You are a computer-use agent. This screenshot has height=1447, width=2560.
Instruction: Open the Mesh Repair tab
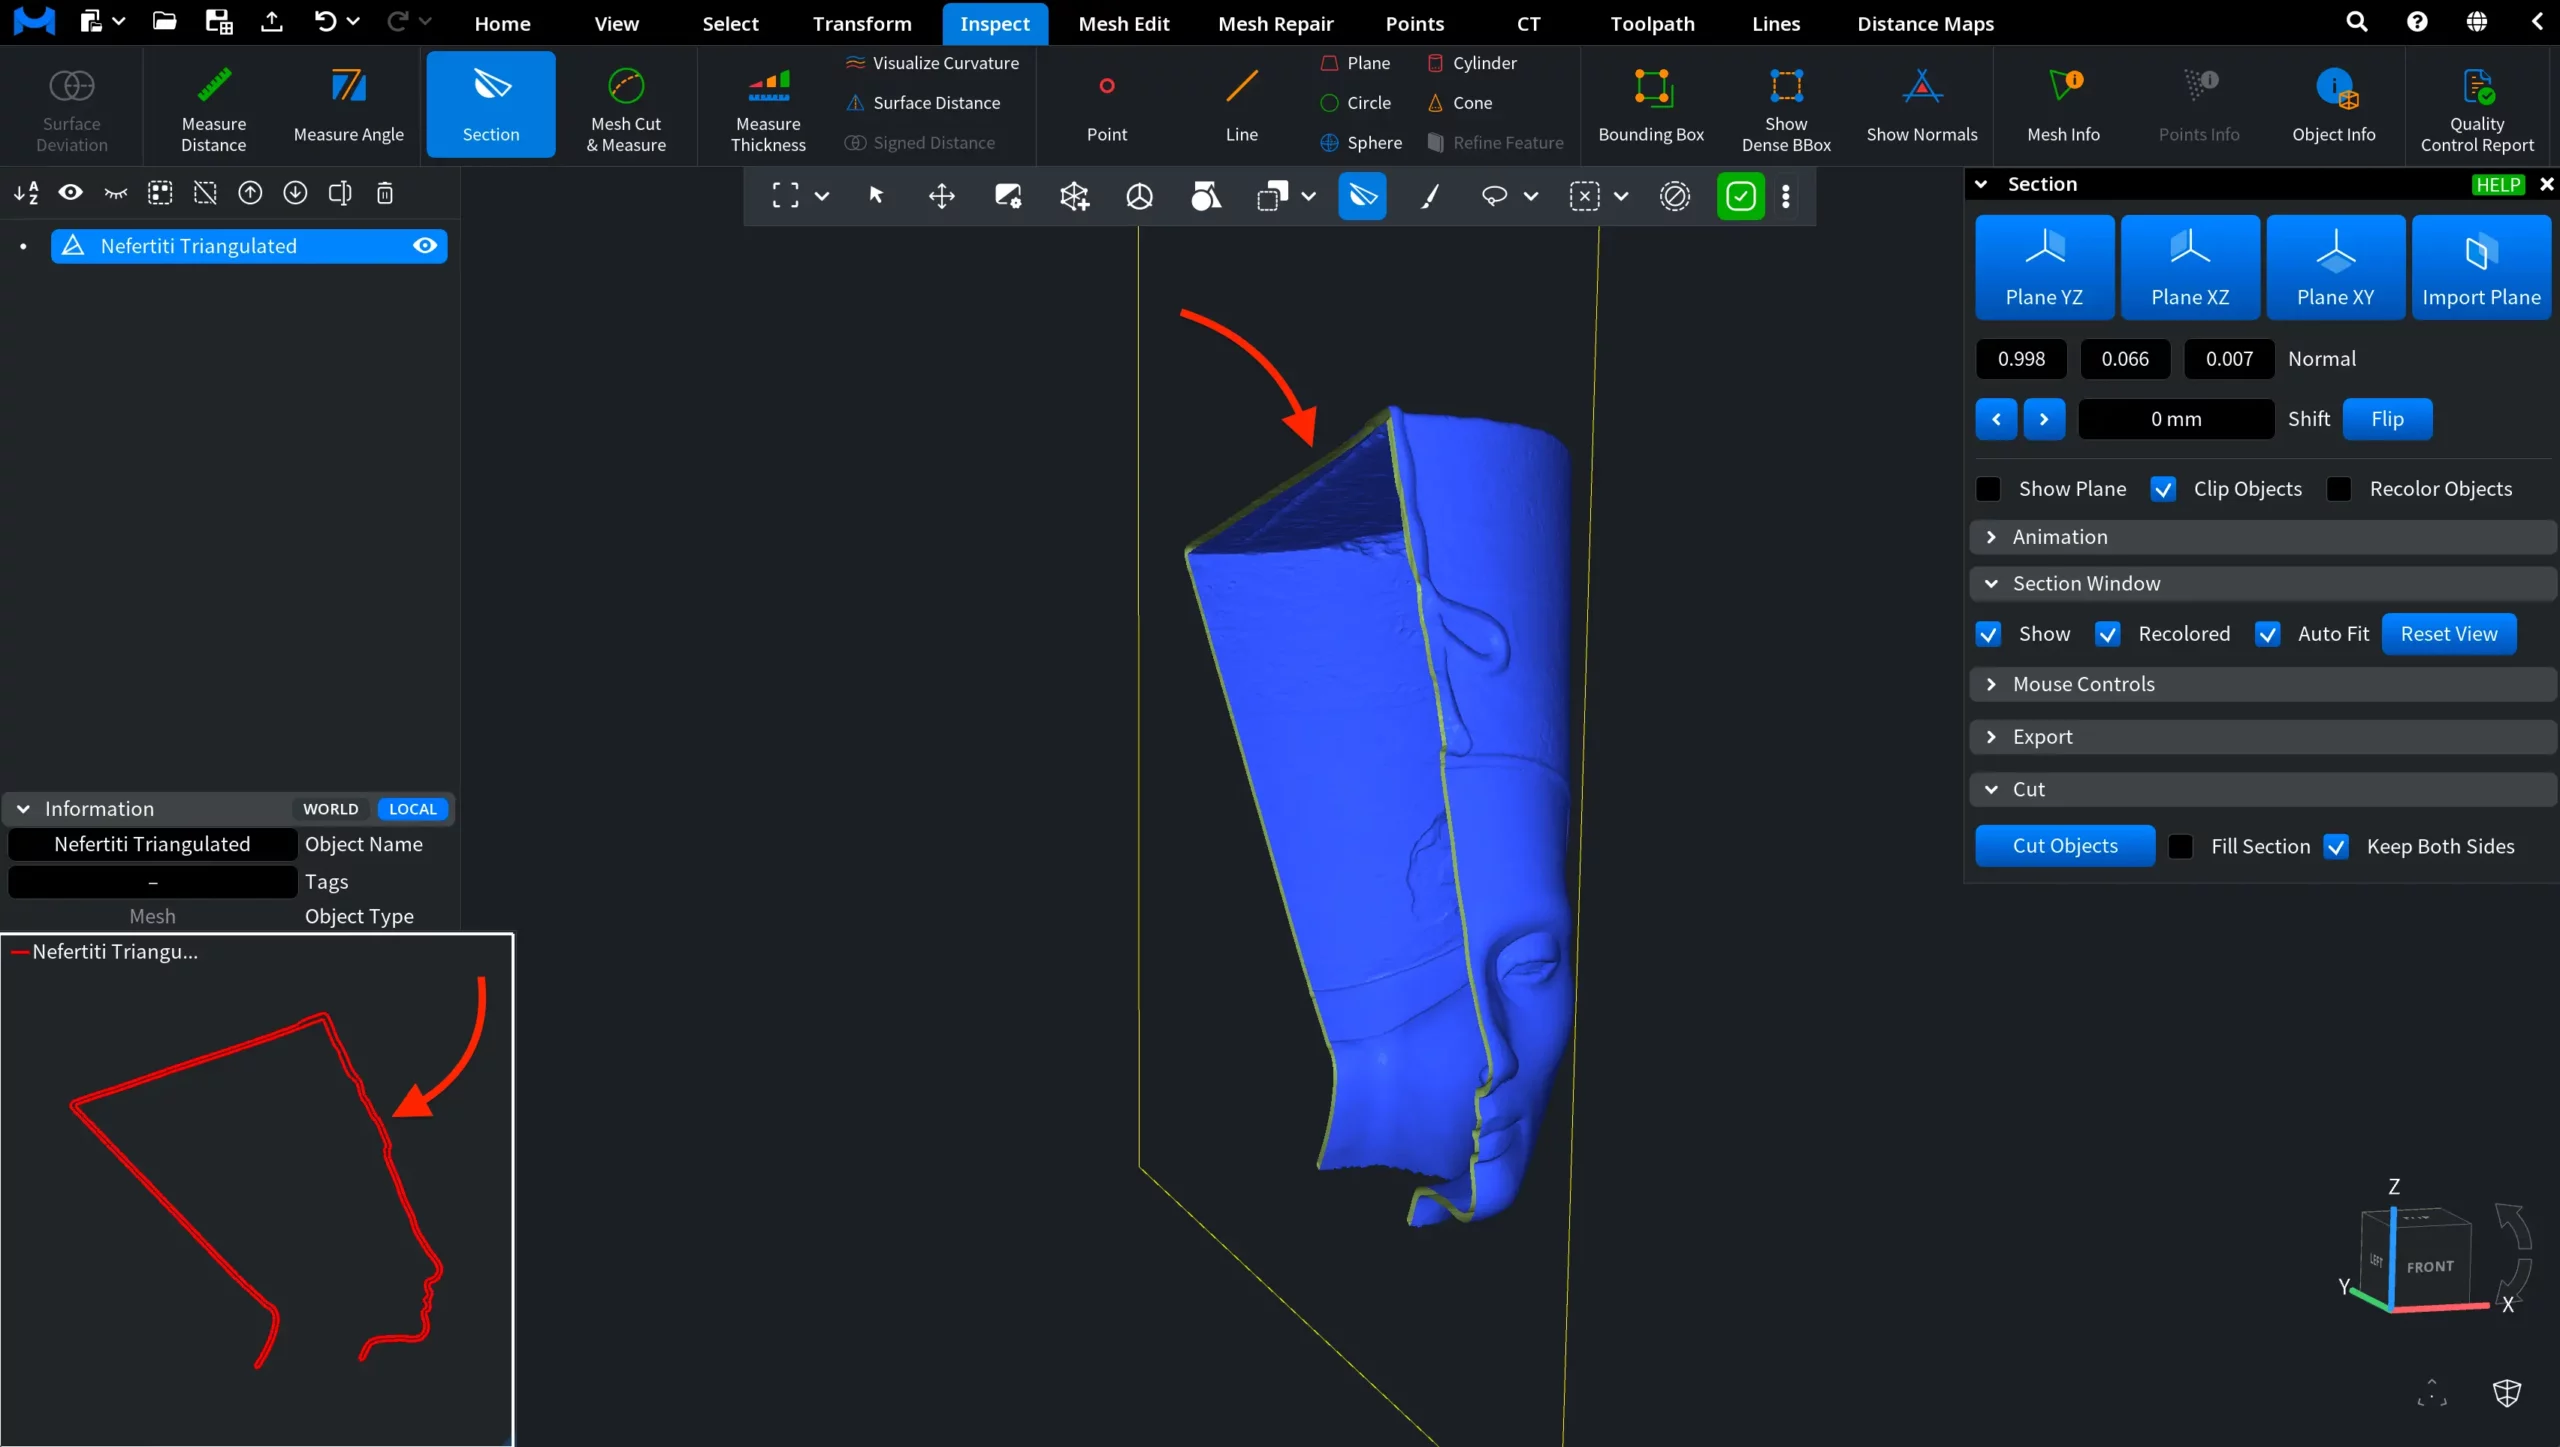point(1276,23)
